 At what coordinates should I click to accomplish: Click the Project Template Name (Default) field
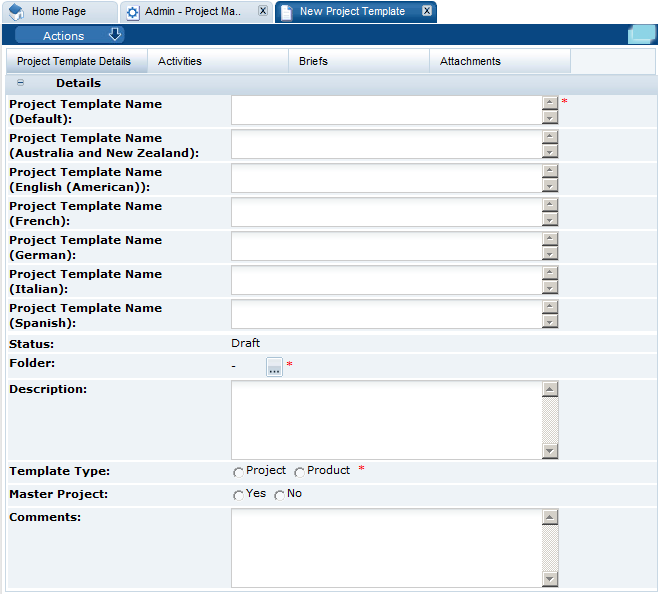[x=386, y=110]
